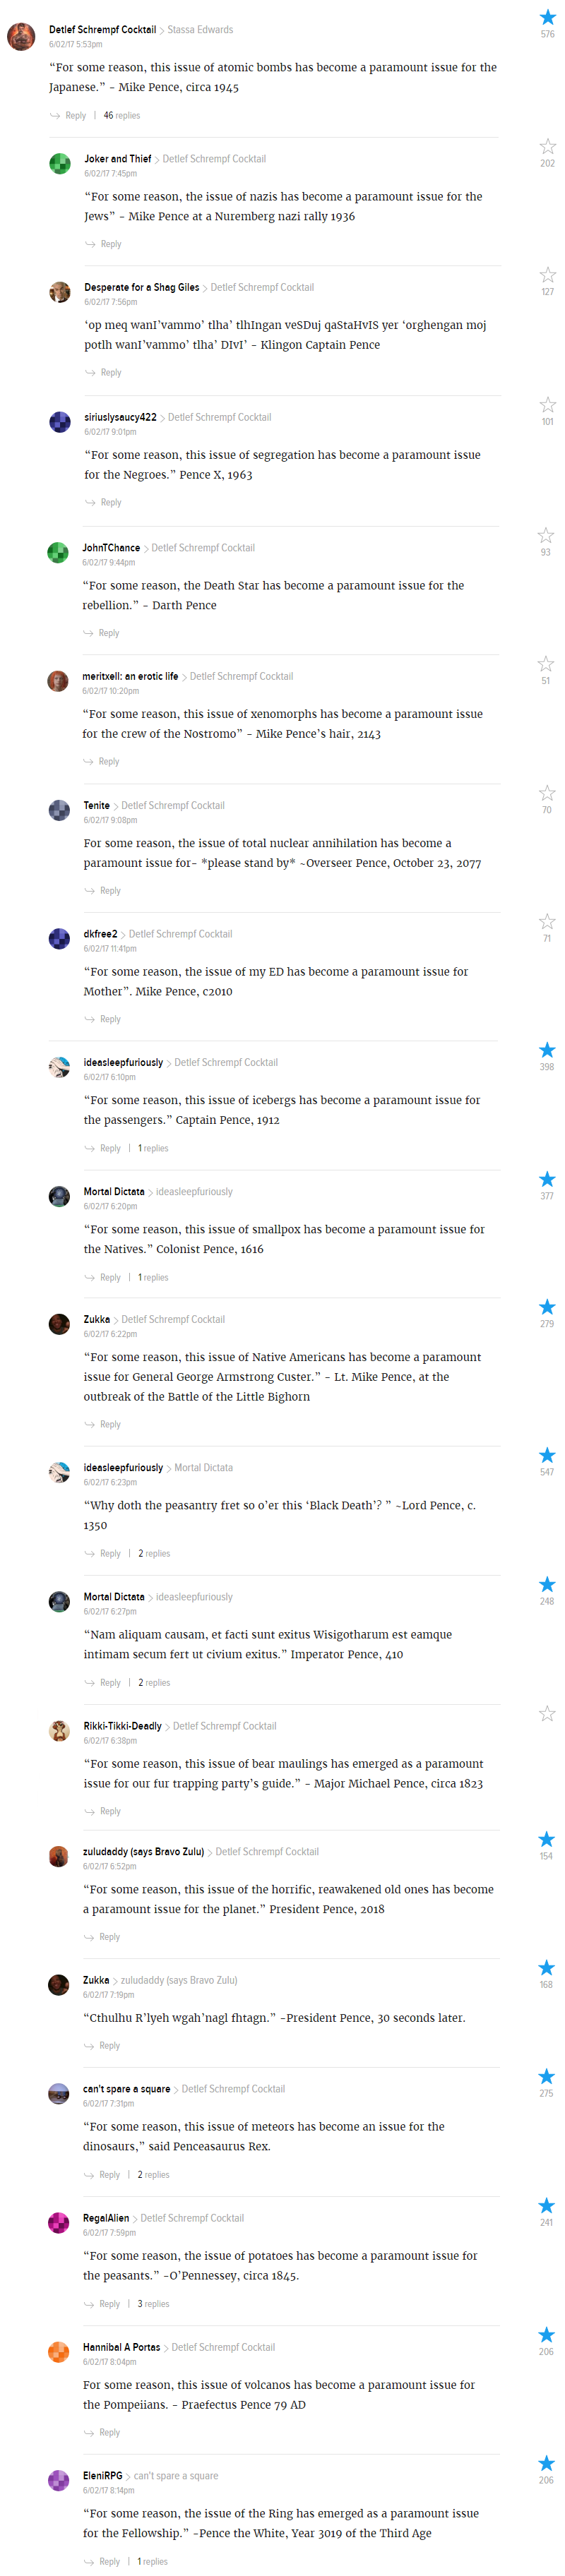Viewport: 565px width, 2576px height.
Task: Star Joker and Thief's comment
Action: pos(547,146)
